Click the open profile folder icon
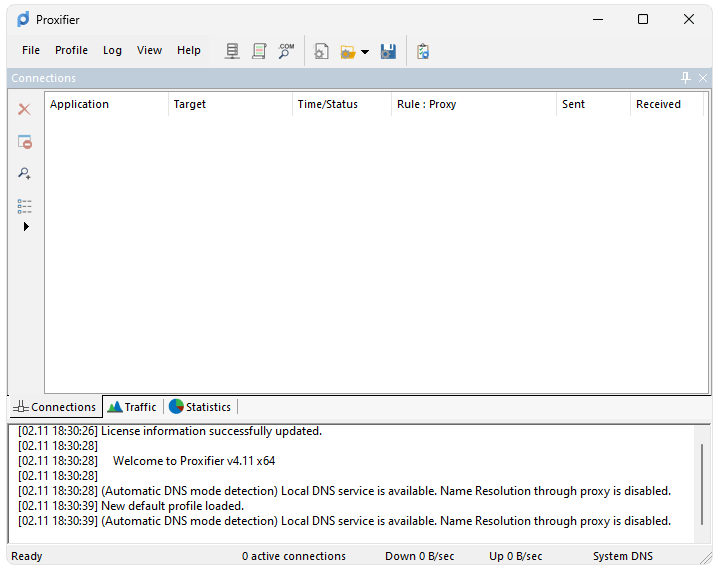720x570 pixels. pyautogui.click(x=348, y=52)
